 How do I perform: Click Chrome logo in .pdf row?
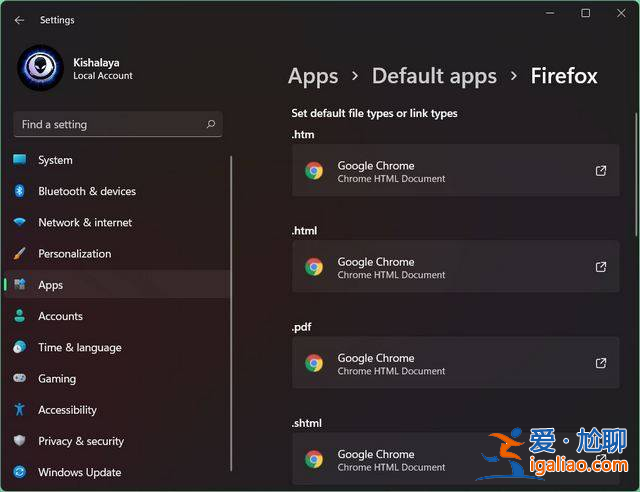(314, 363)
